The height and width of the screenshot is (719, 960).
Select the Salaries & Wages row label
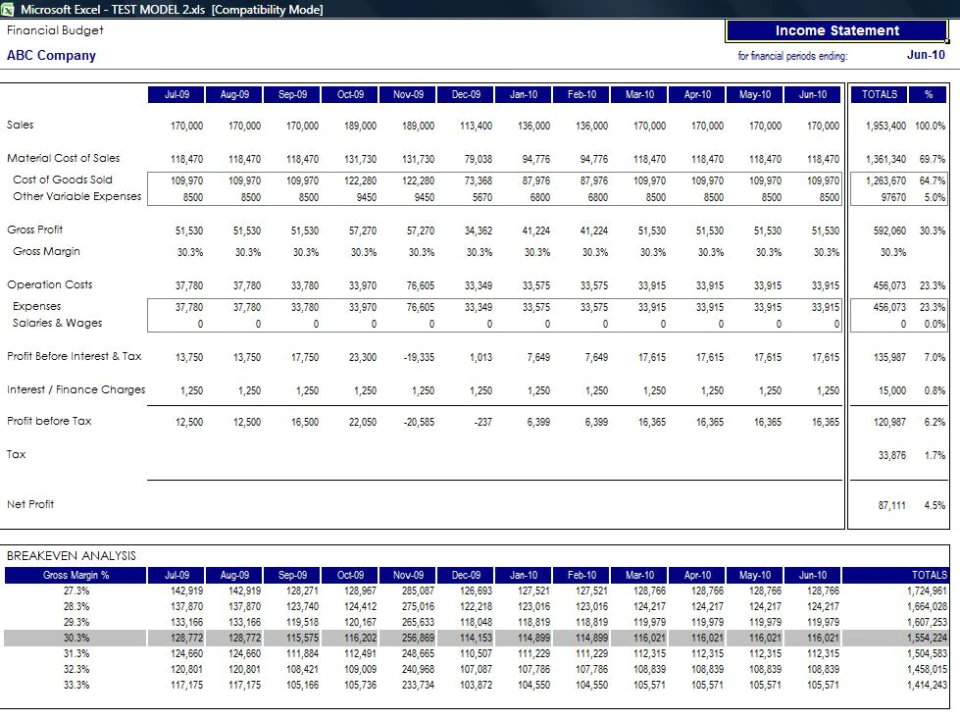point(58,323)
